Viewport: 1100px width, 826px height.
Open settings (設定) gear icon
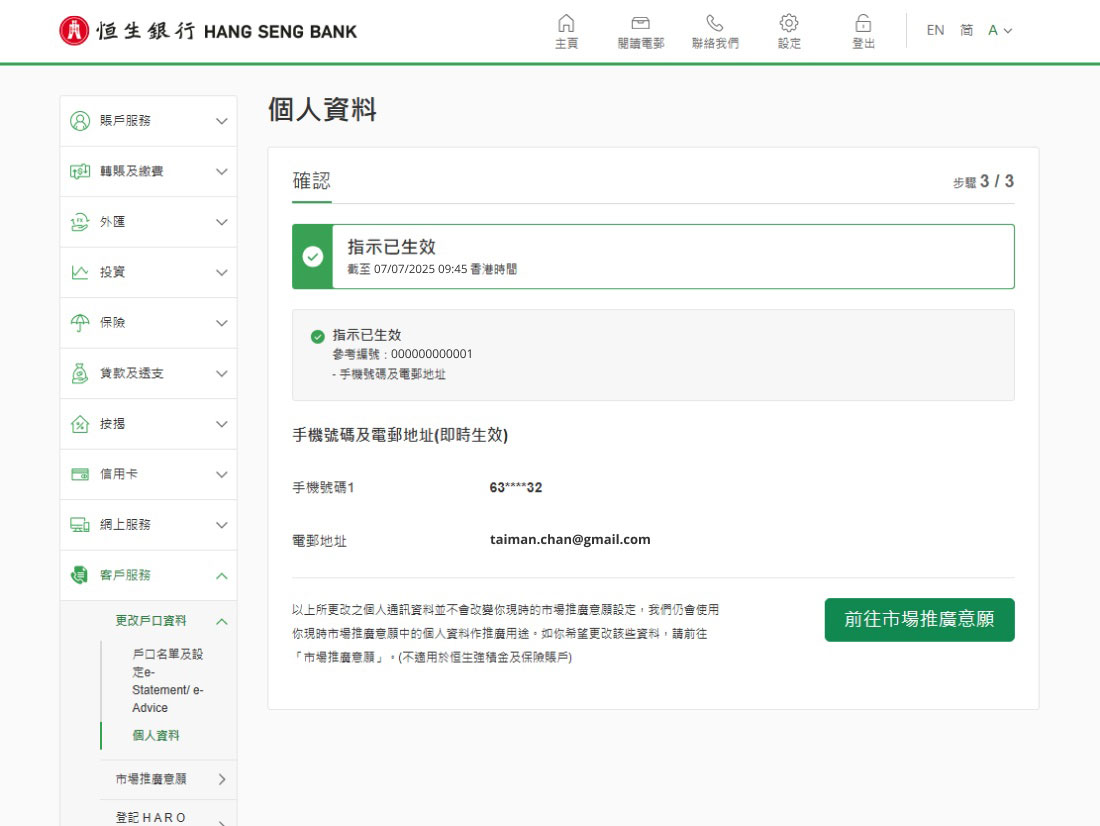789,24
